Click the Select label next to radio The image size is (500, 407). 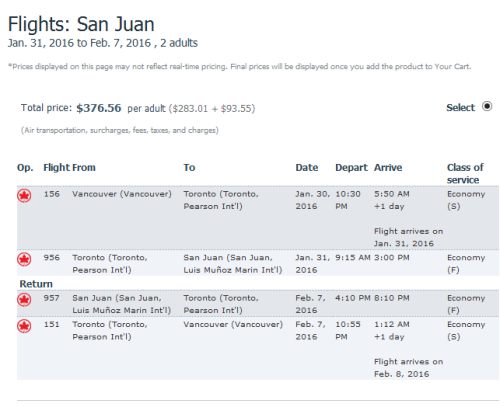point(460,108)
